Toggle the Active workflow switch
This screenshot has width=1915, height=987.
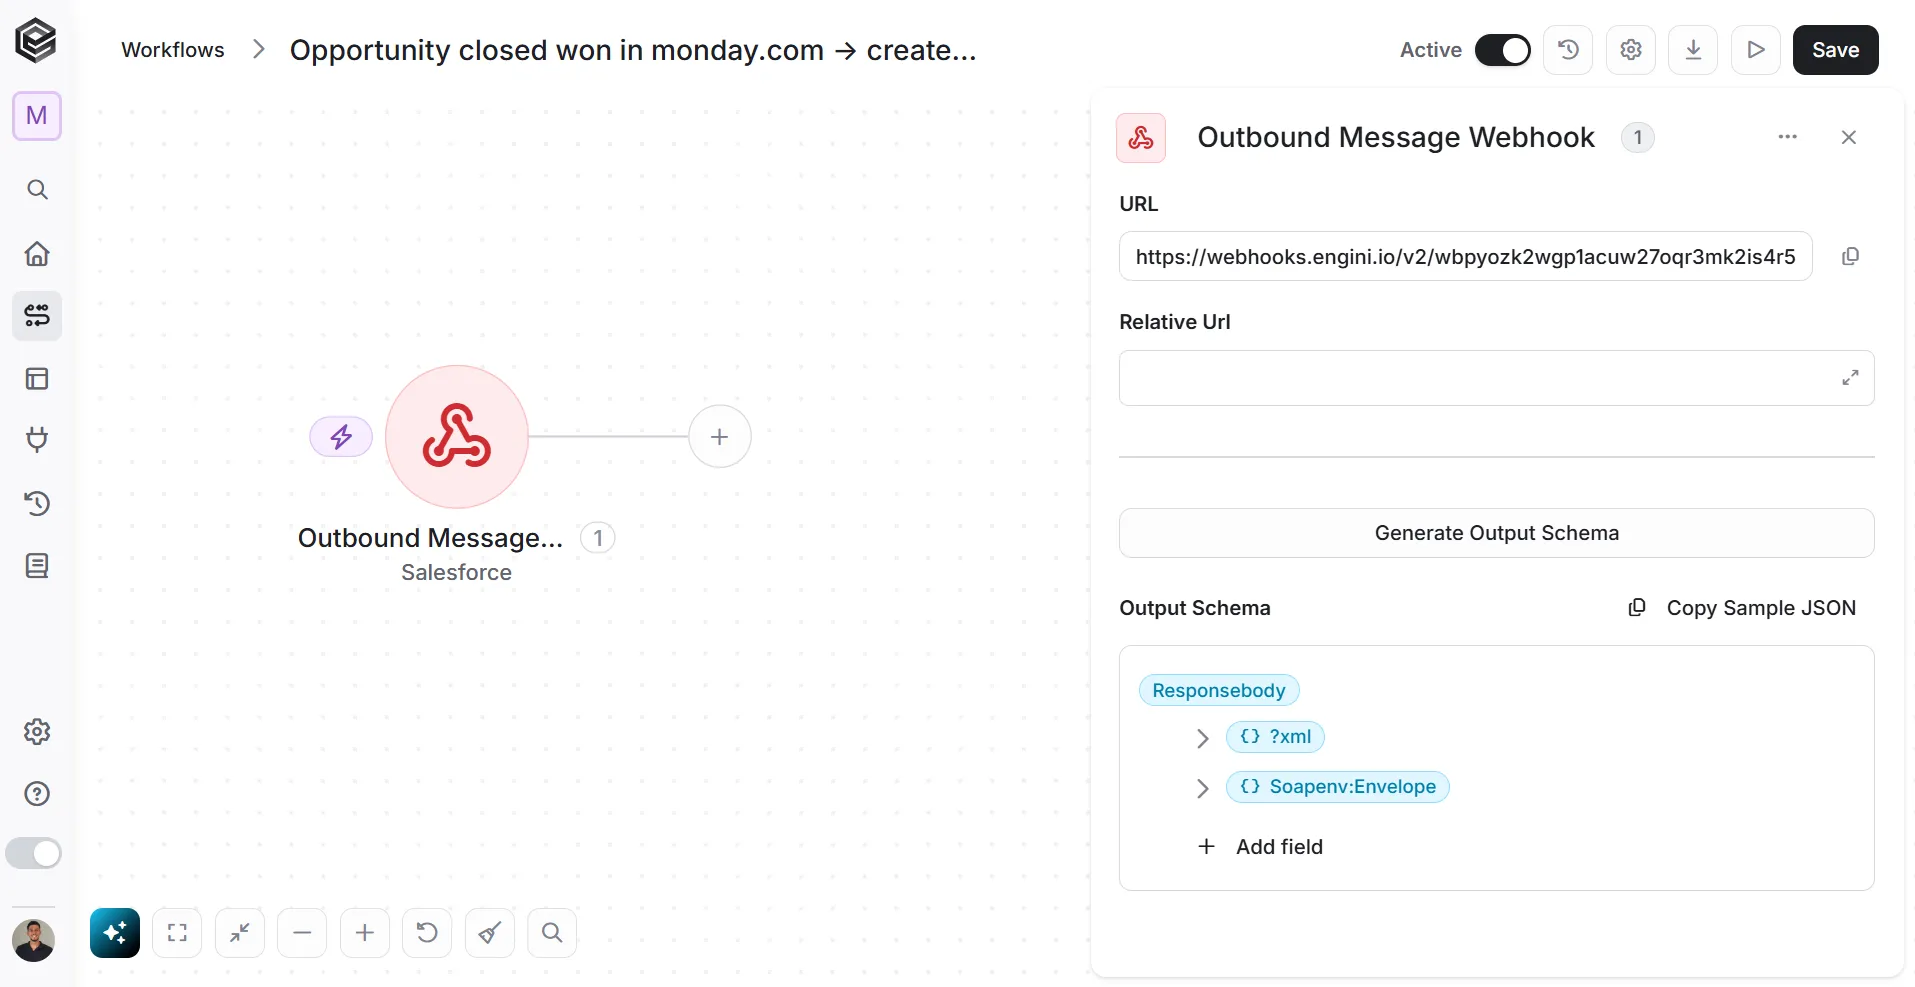(1502, 50)
